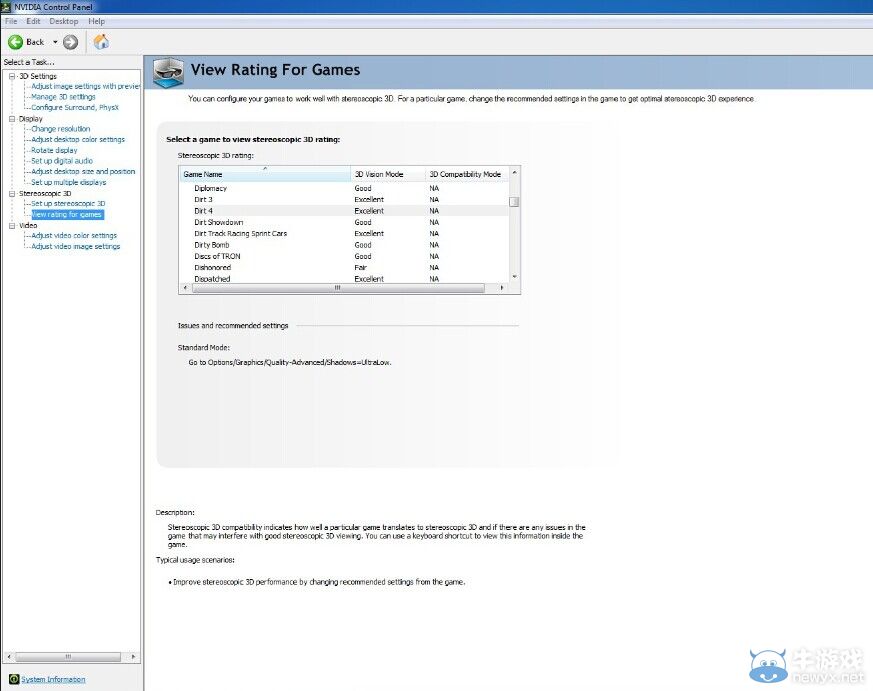Open the File menu
Viewport: 873px width, 691px height.
point(11,21)
